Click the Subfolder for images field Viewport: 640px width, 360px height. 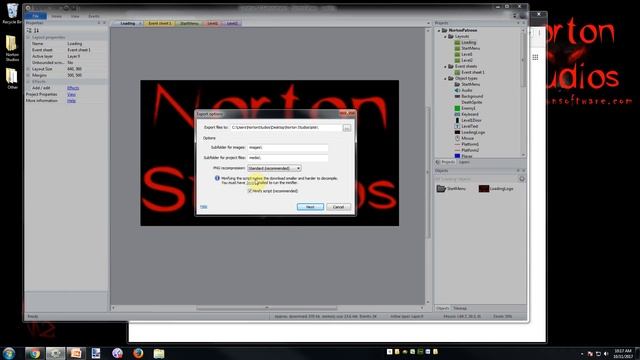click(x=288, y=147)
